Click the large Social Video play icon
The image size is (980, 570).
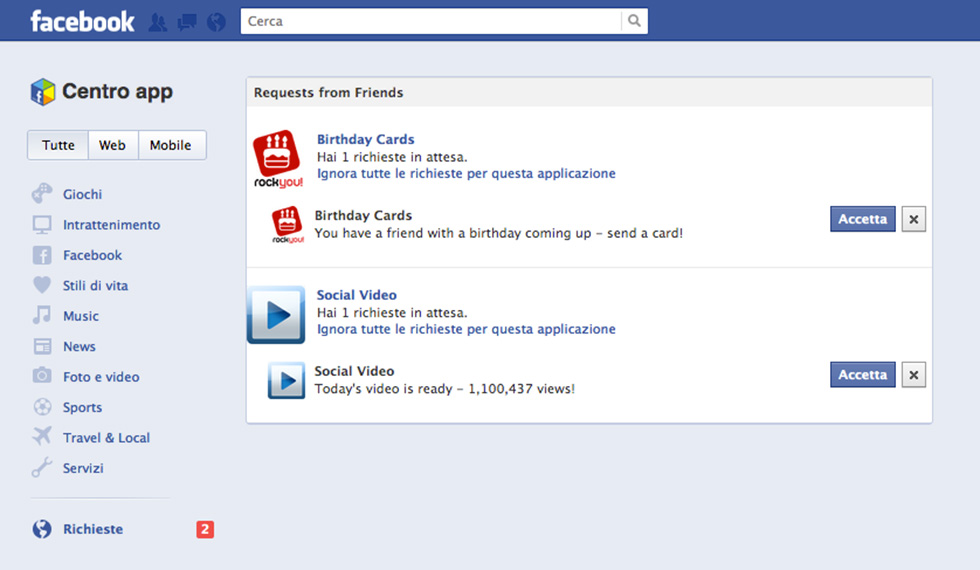[x=276, y=315]
